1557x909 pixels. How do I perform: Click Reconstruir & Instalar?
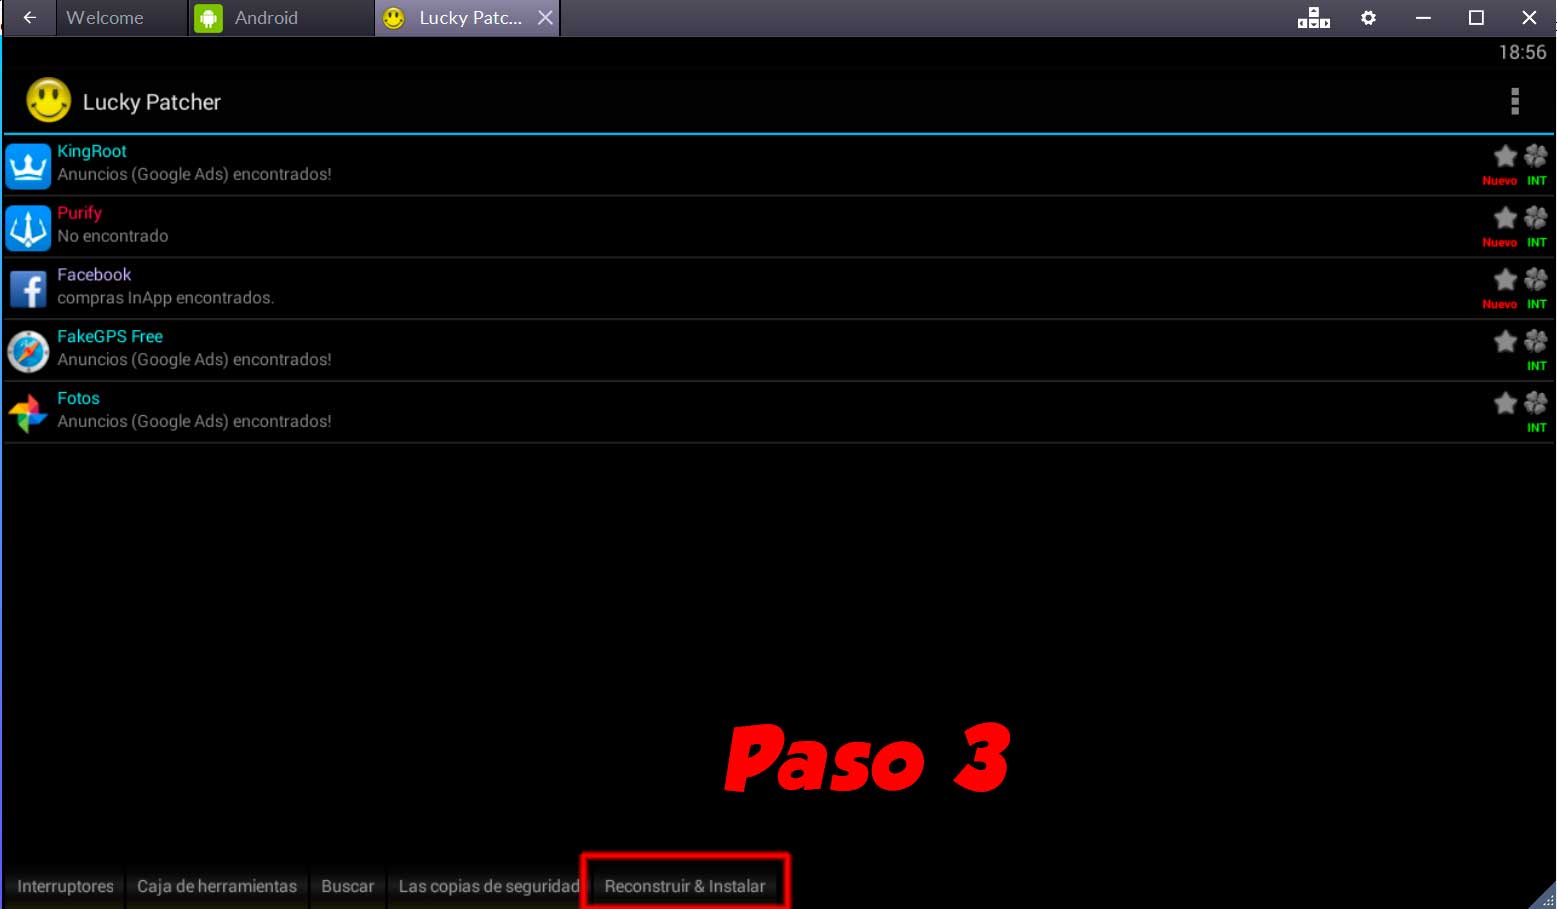(x=685, y=886)
